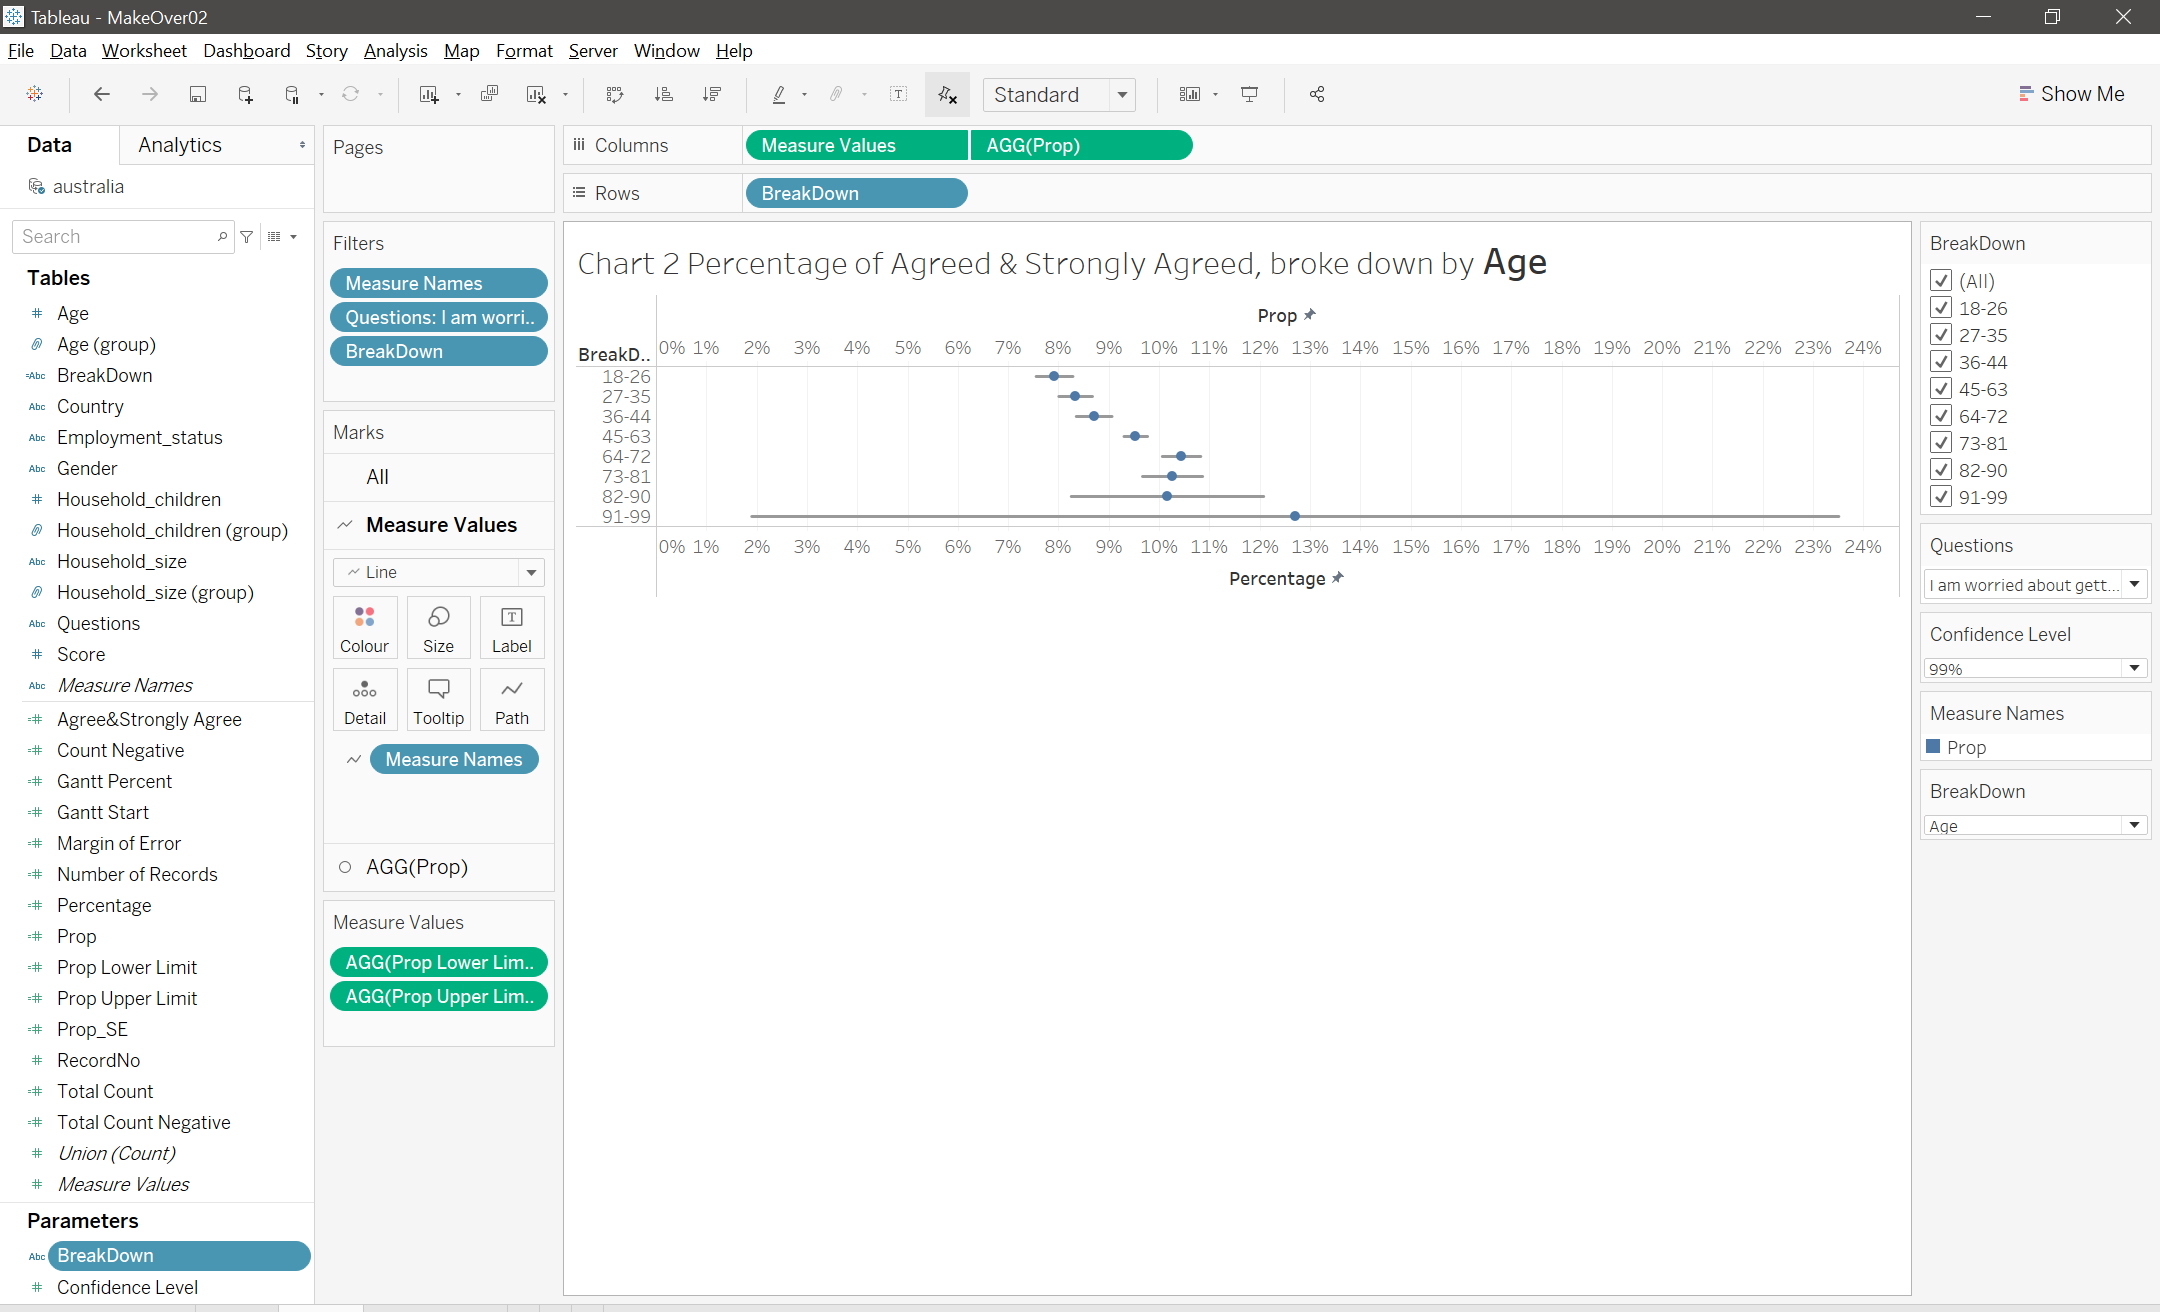This screenshot has width=2160, height=1312.
Task: Click the Search fields input box
Action: [x=115, y=237]
